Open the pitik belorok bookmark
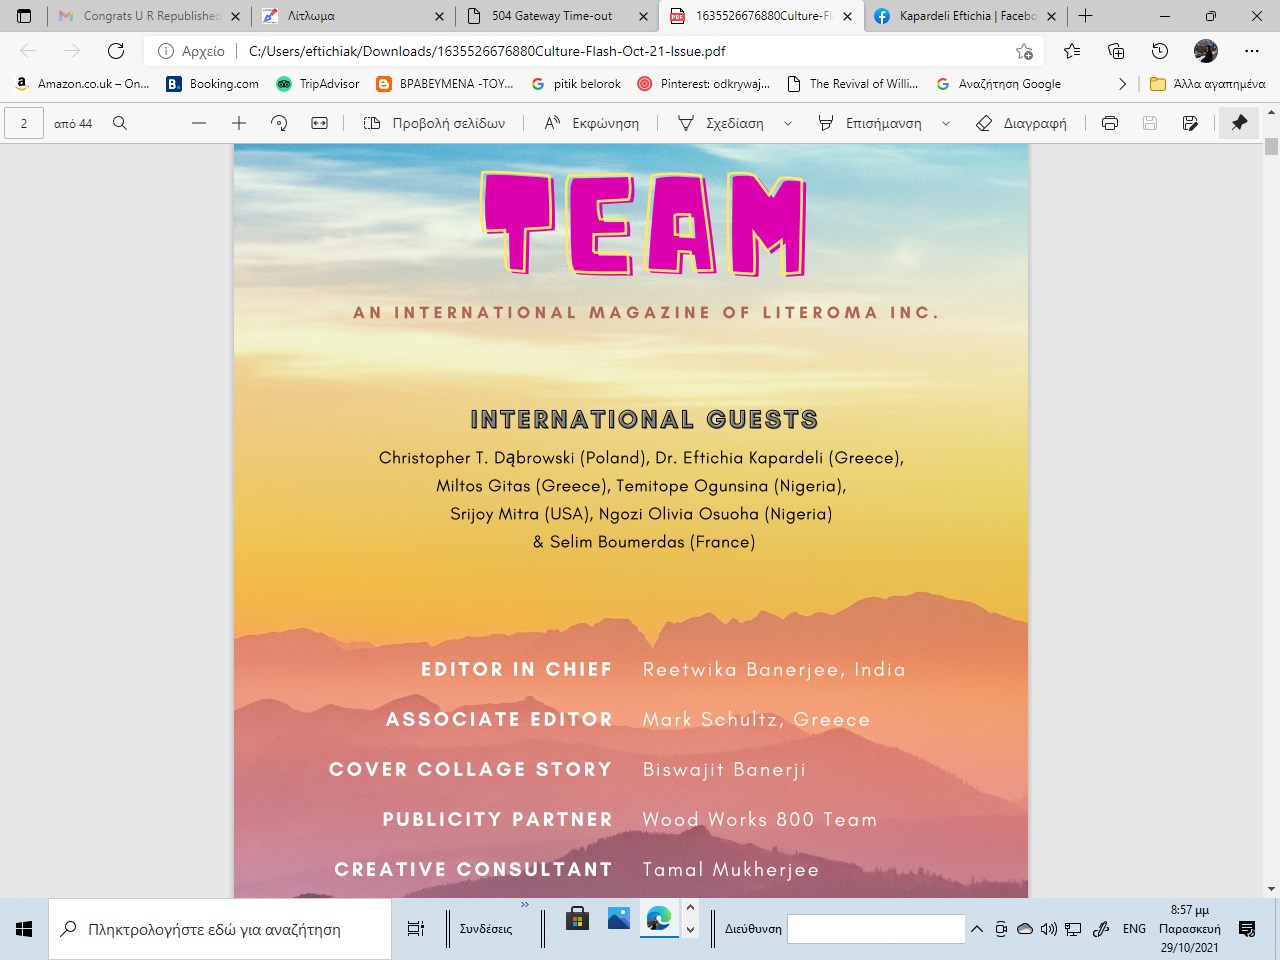The height and width of the screenshot is (960, 1280). [x=576, y=84]
